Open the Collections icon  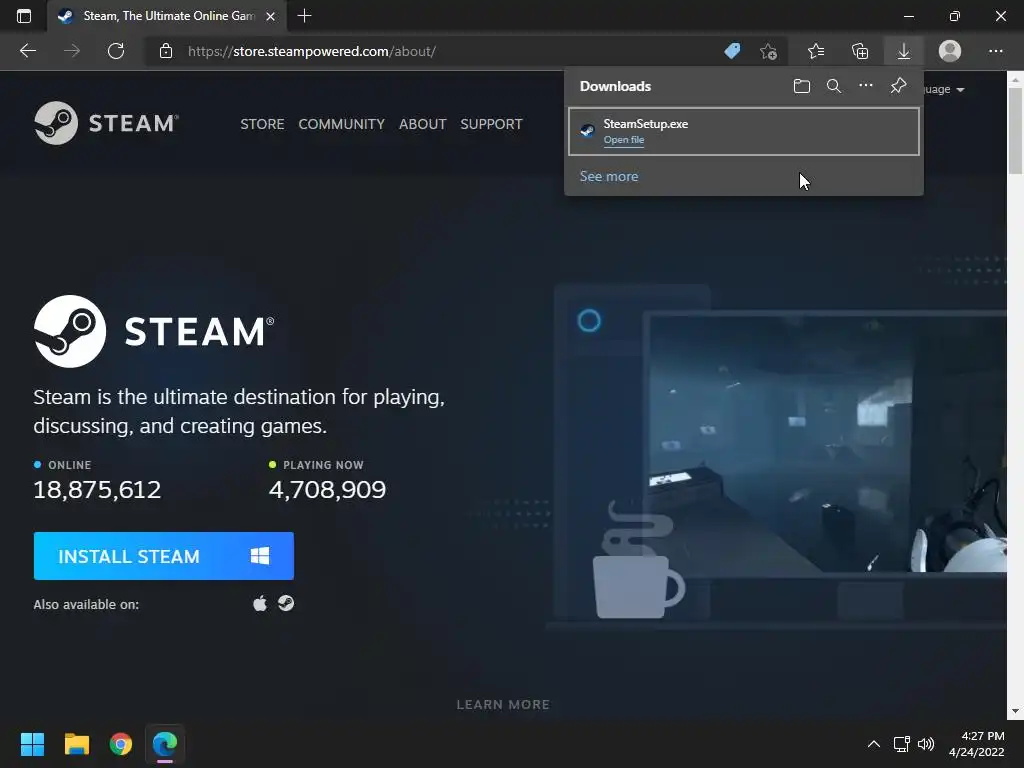click(860, 51)
